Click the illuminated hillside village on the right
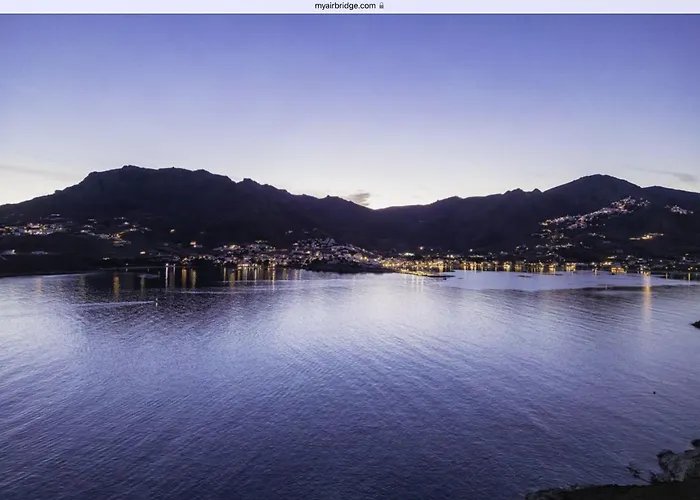 point(600,213)
